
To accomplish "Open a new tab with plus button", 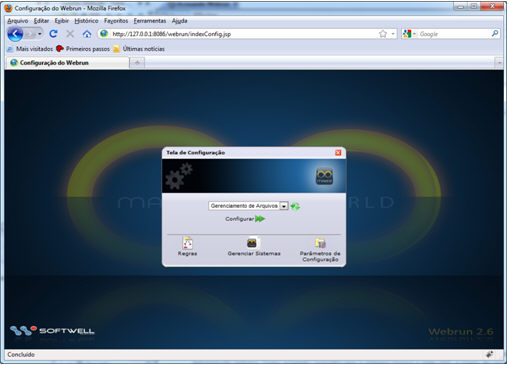I will [137, 63].
